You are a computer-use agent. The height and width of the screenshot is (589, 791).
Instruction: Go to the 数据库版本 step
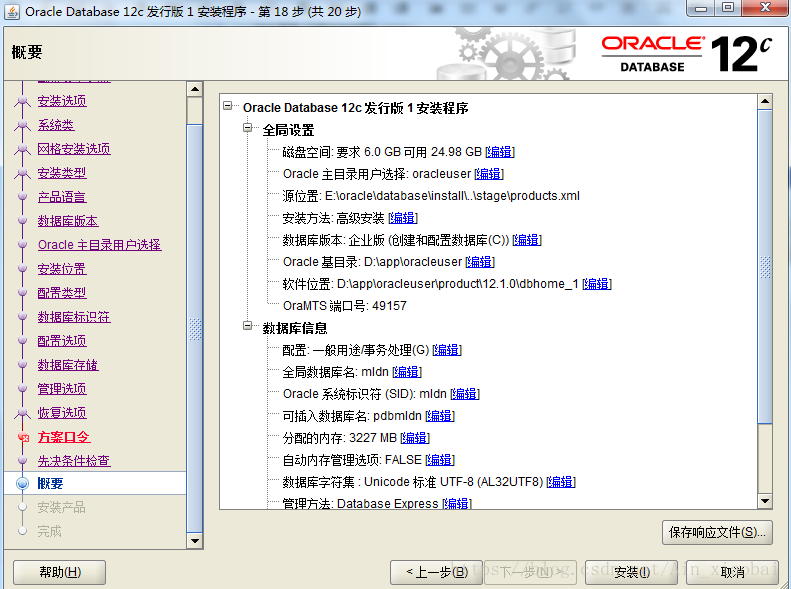click(x=68, y=221)
